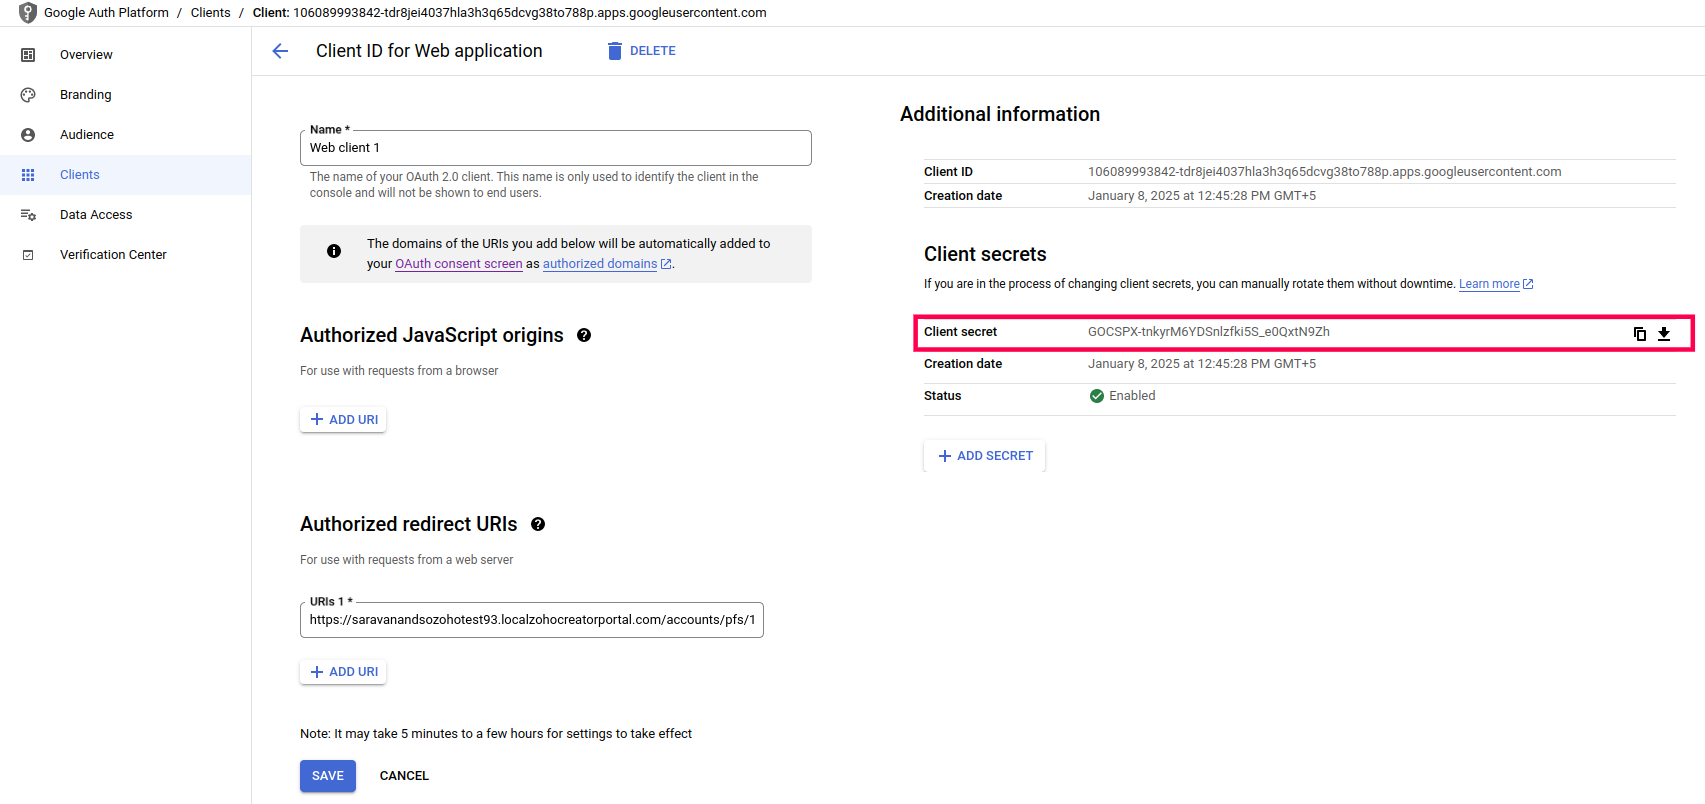Click the Name input field

click(x=555, y=148)
